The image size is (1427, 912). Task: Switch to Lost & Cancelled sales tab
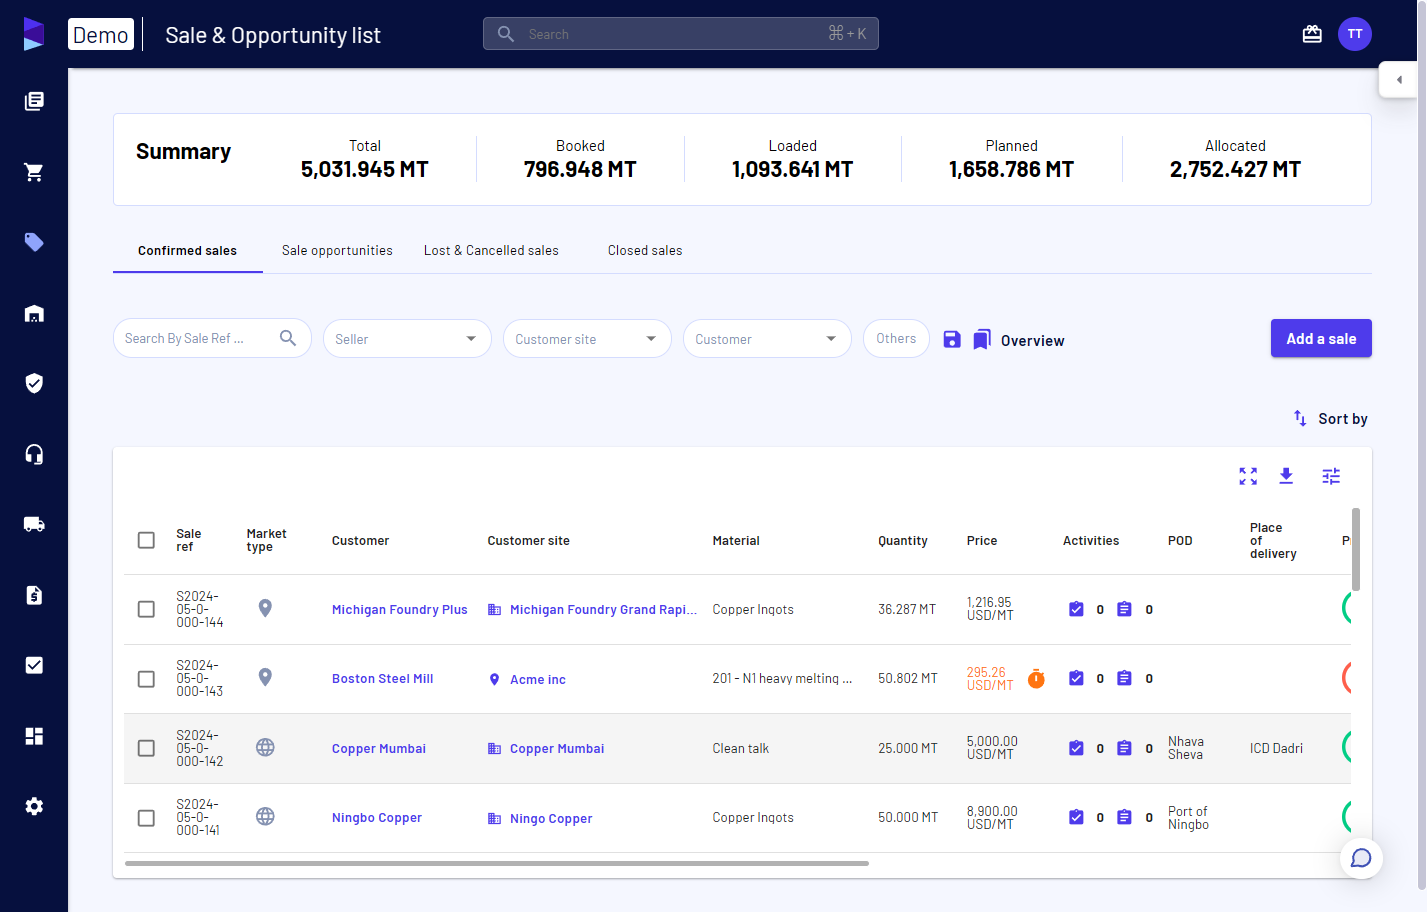point(491,251)
